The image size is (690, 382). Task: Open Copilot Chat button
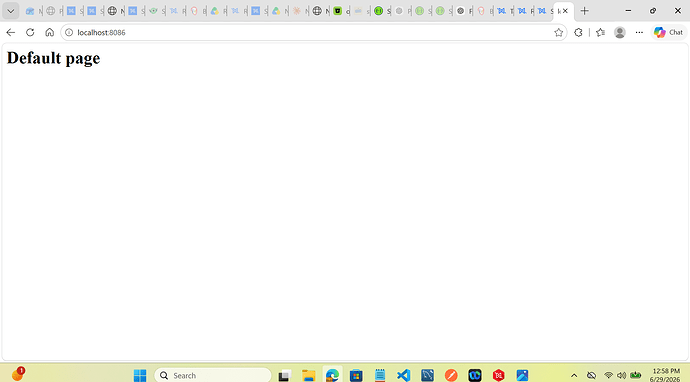668,32
